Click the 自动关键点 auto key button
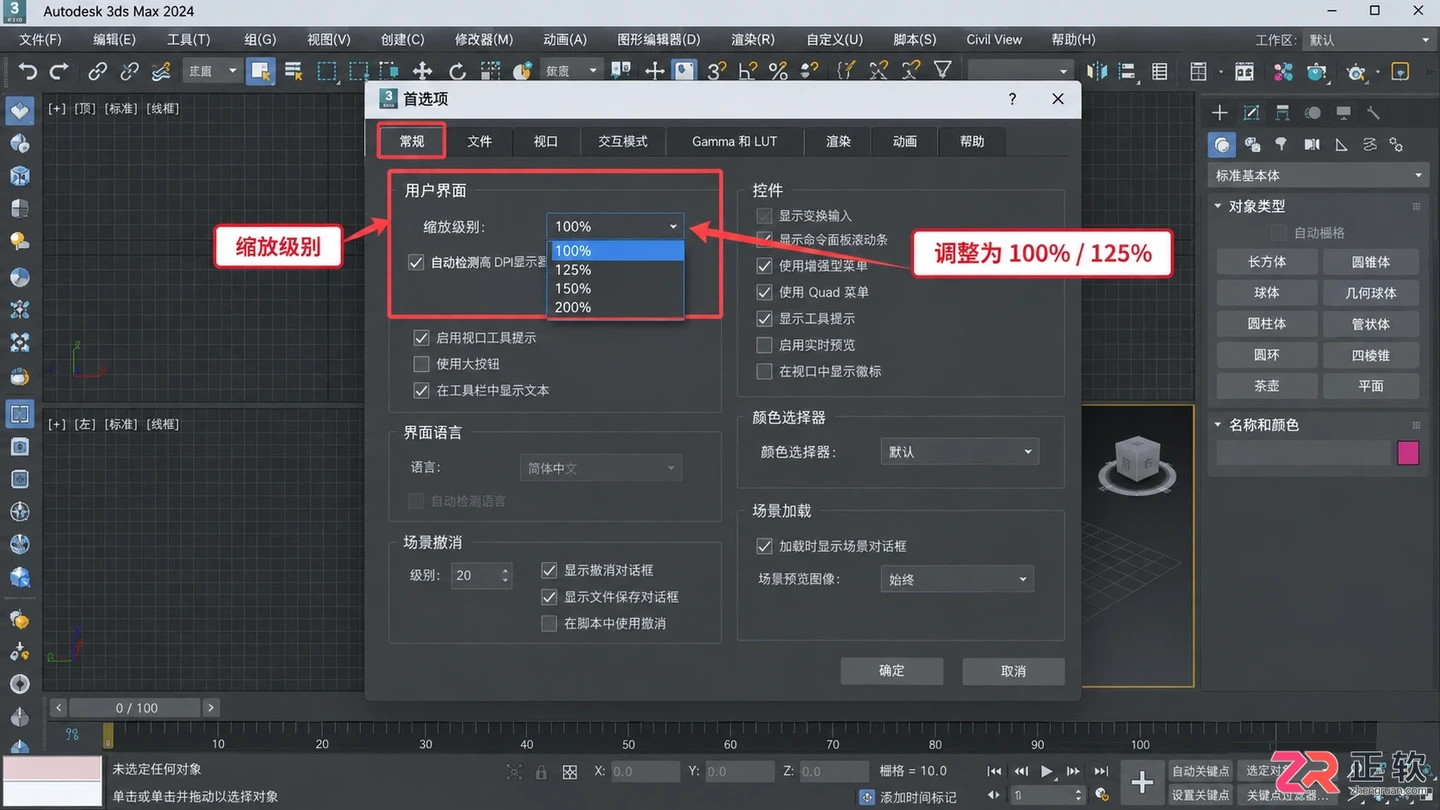1440x810 pixels. tap(1201, 771)
